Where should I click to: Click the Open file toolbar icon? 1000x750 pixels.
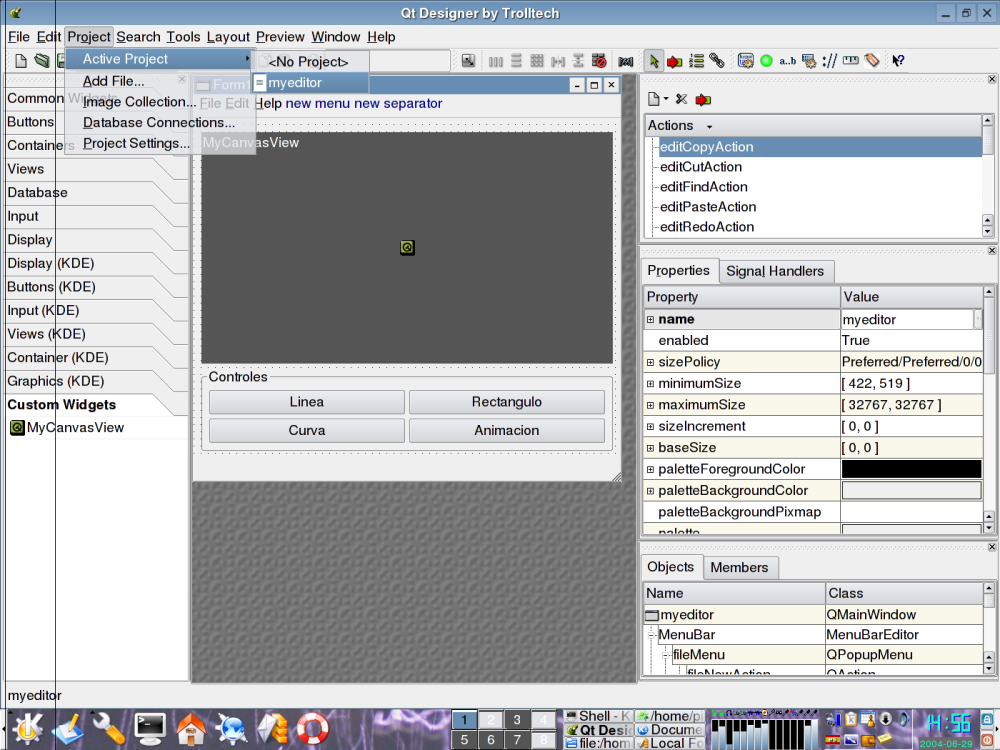41,61
